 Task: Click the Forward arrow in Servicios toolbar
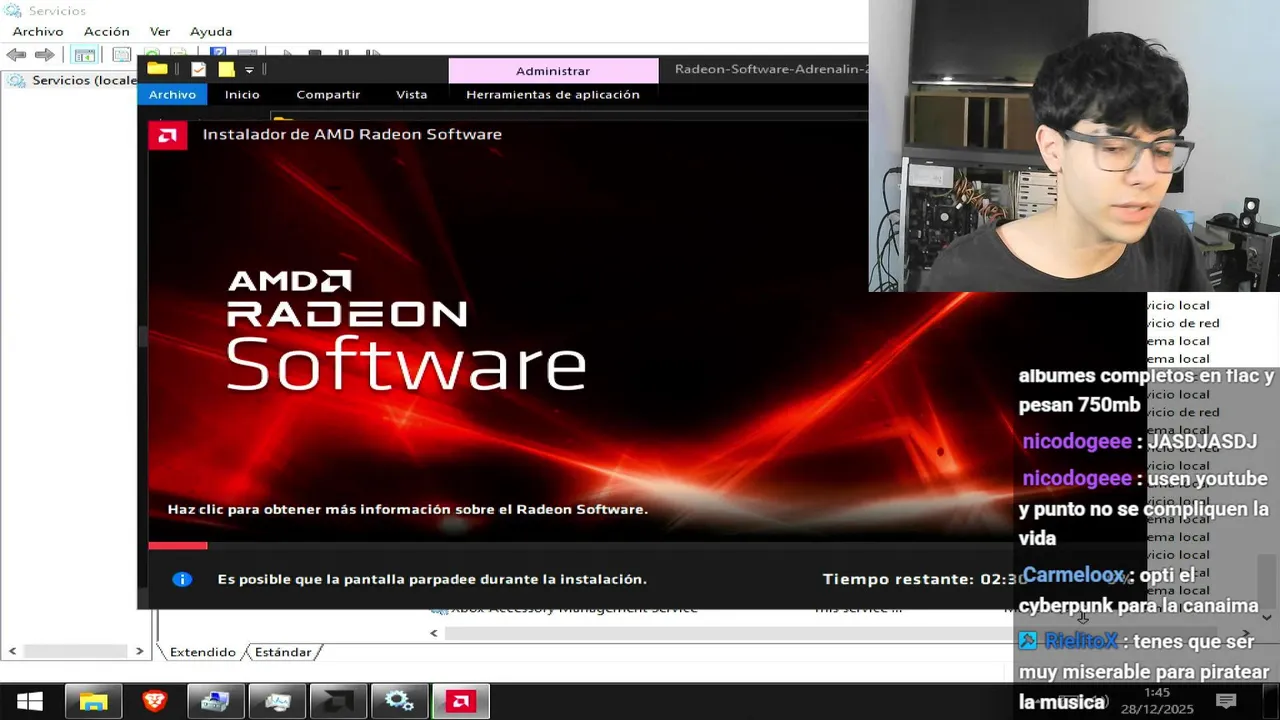coord(45,55)
